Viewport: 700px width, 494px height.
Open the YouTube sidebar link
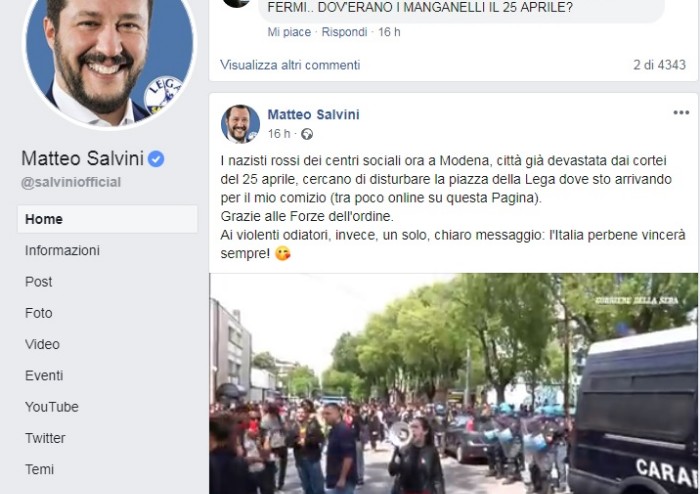click(x=52, y=407)
